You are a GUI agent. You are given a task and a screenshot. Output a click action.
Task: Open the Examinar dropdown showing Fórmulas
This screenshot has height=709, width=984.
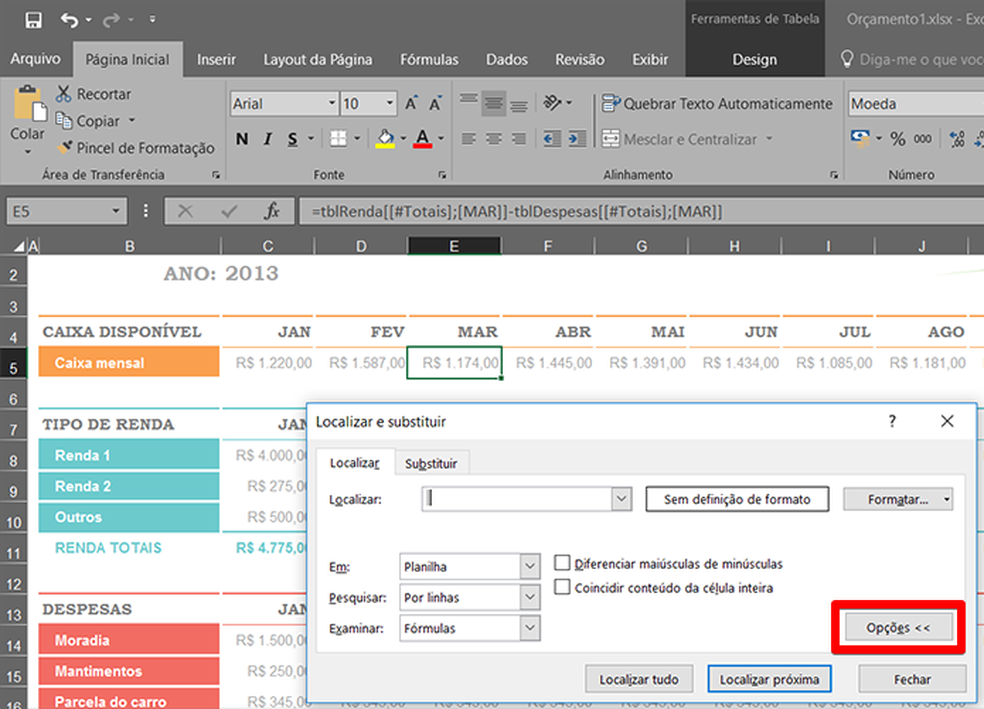(x=530, y=628)
